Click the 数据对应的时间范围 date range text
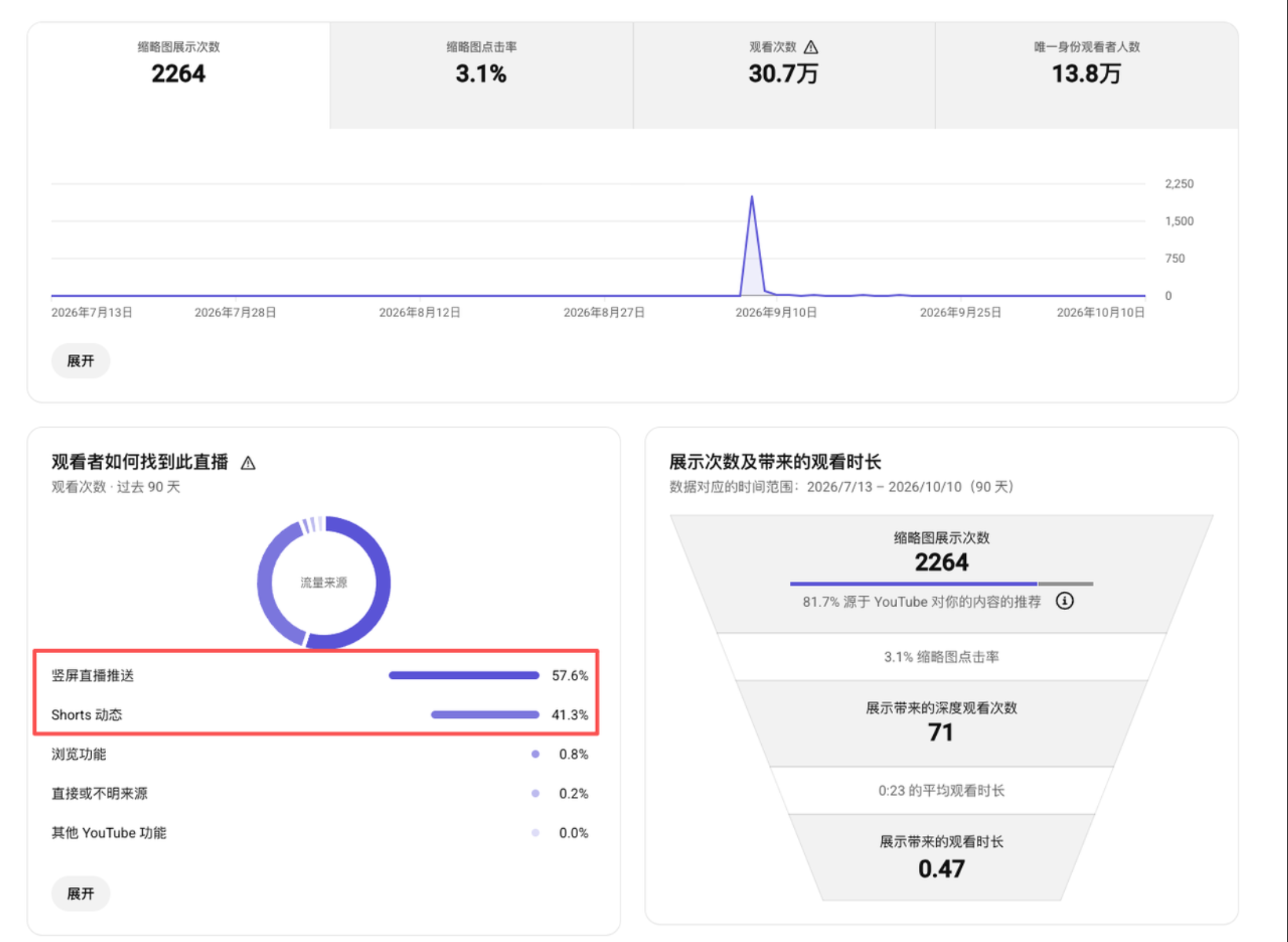 tap(841, 487)
